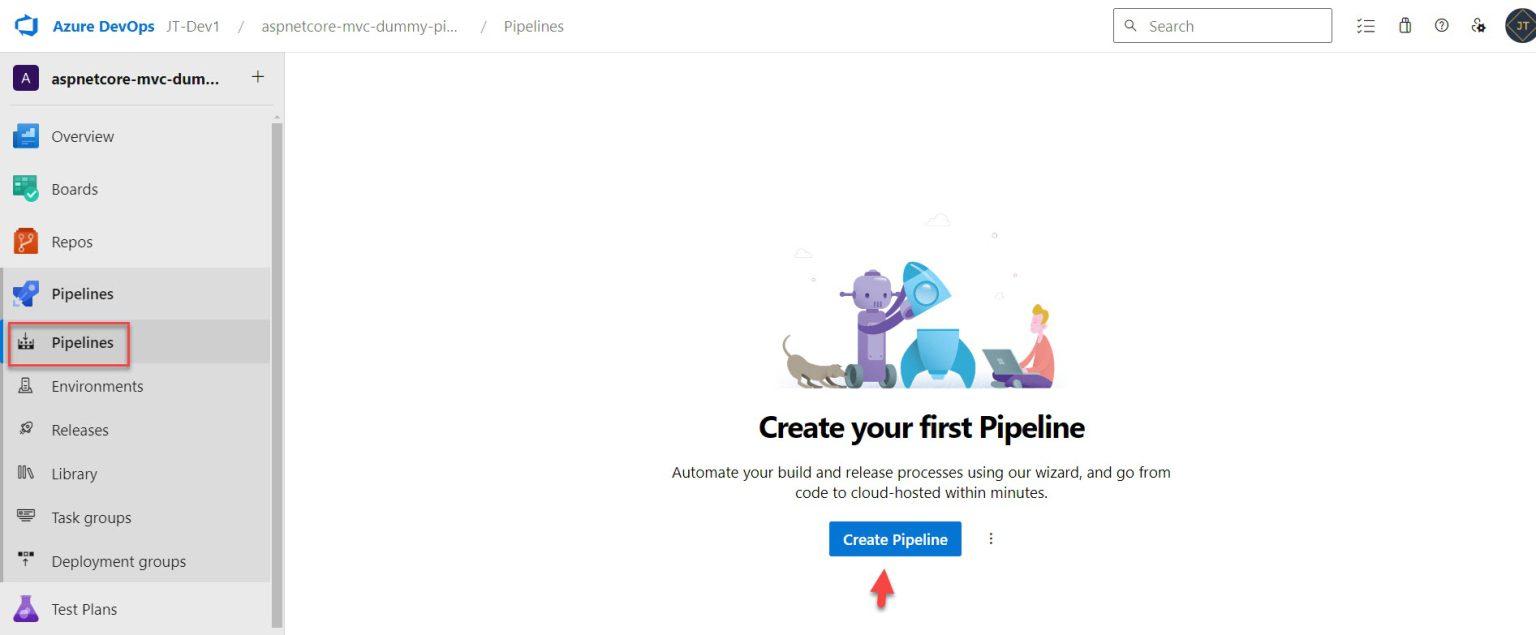This screenshot has width=1536, height=635.
Task: Open the Help question mark icon
Action: (1441, 25)
